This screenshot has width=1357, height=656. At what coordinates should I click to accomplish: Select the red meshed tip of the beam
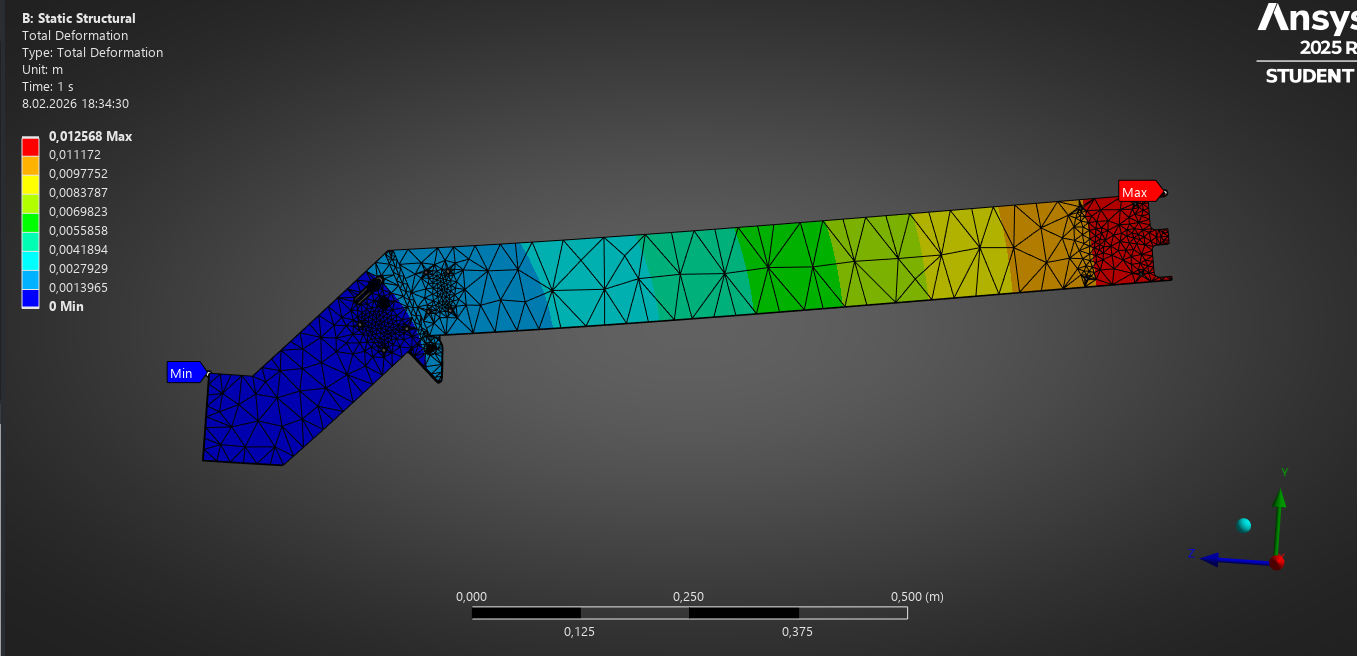coord(1125,240)
